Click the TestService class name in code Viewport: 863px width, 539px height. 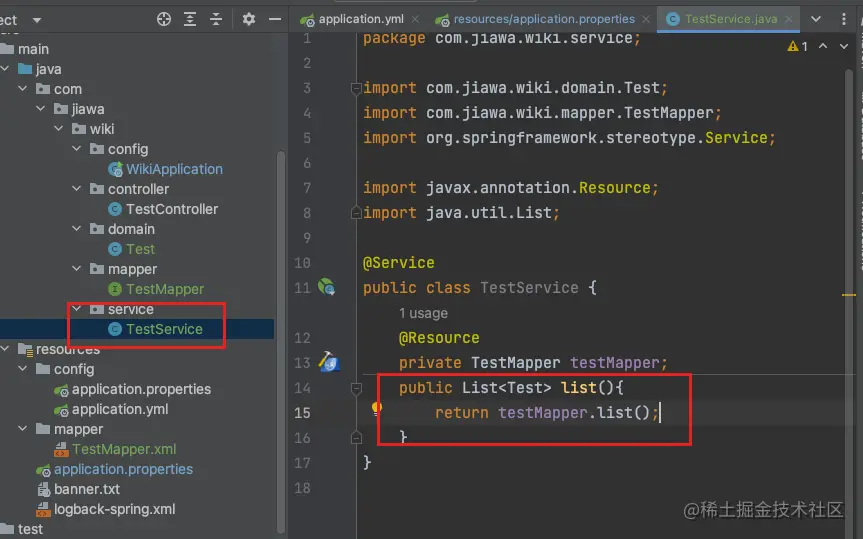click(529, 287)
